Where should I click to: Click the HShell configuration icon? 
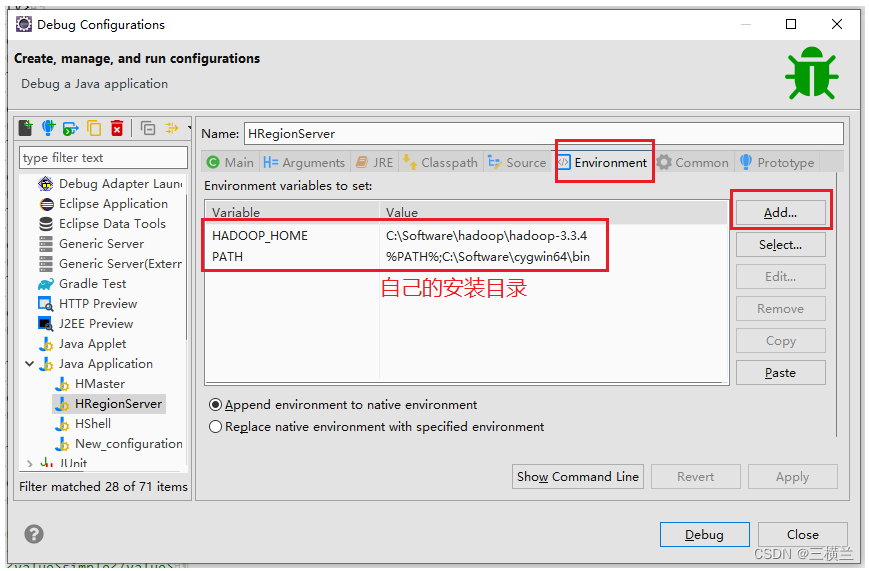tap(63, 424)
